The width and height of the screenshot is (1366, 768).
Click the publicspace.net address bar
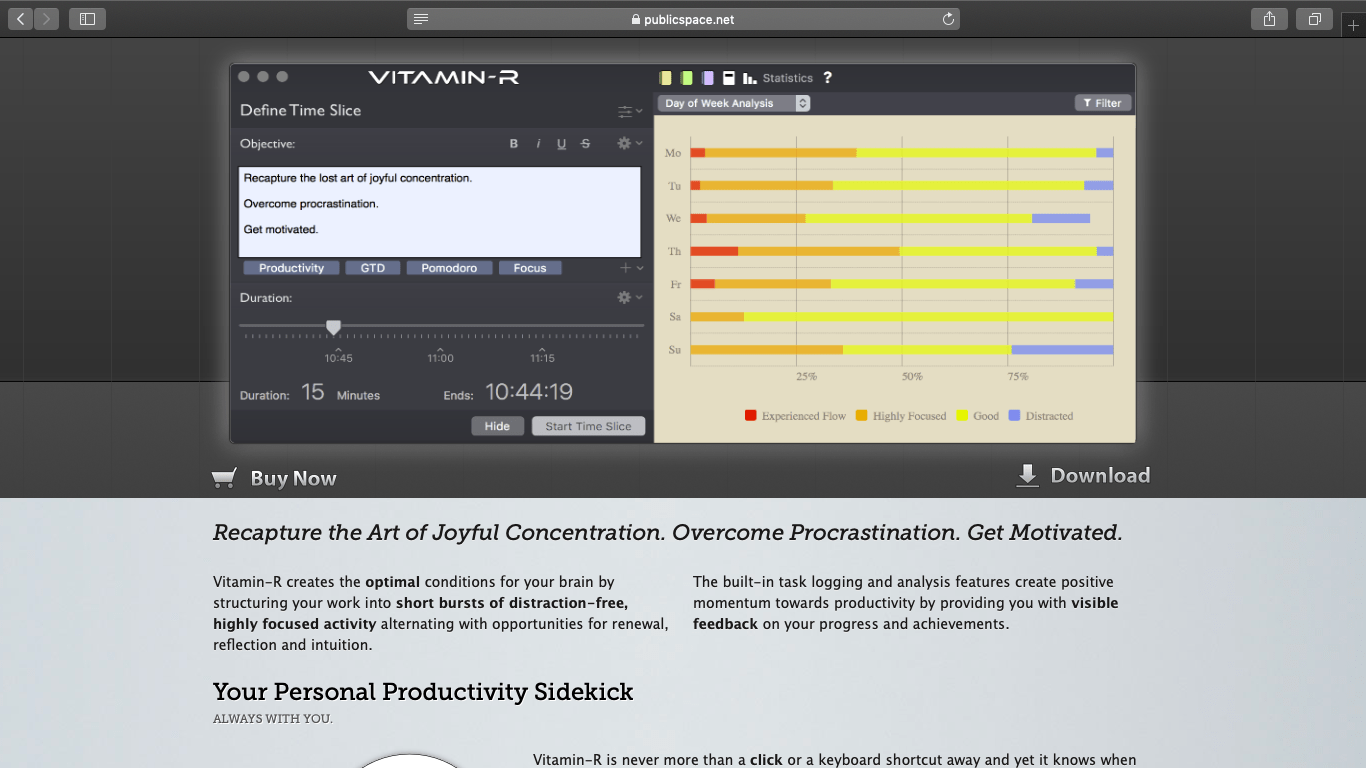point(683,19)
